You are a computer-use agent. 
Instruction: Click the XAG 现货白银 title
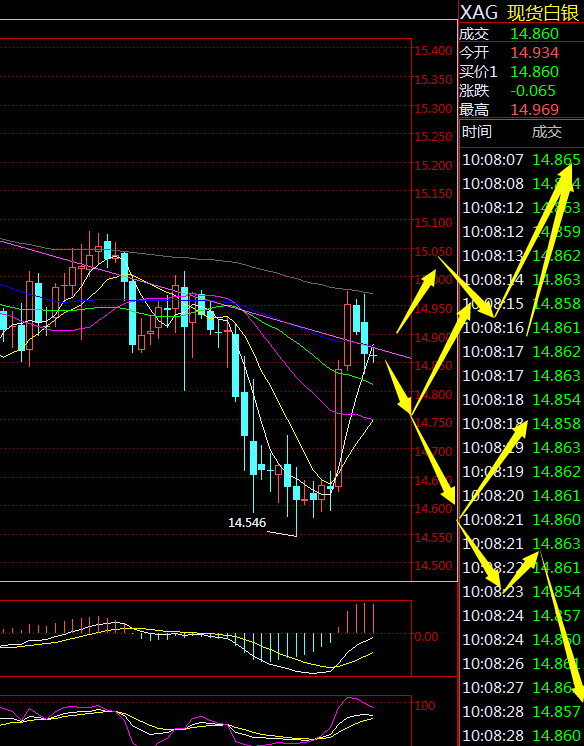(520, 12)
